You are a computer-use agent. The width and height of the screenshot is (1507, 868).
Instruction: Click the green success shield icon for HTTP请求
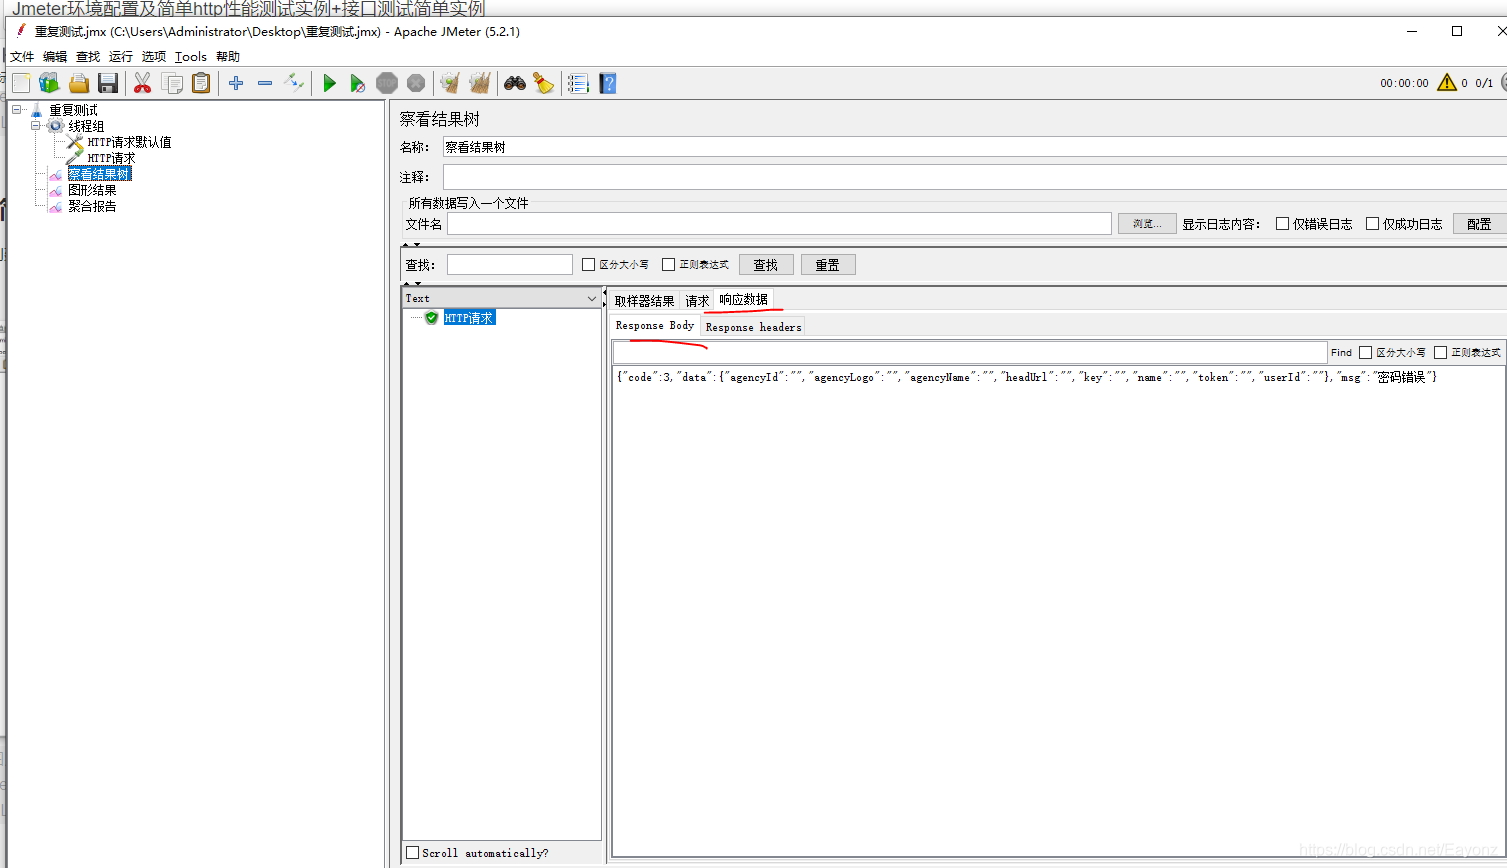pos(431,318)
